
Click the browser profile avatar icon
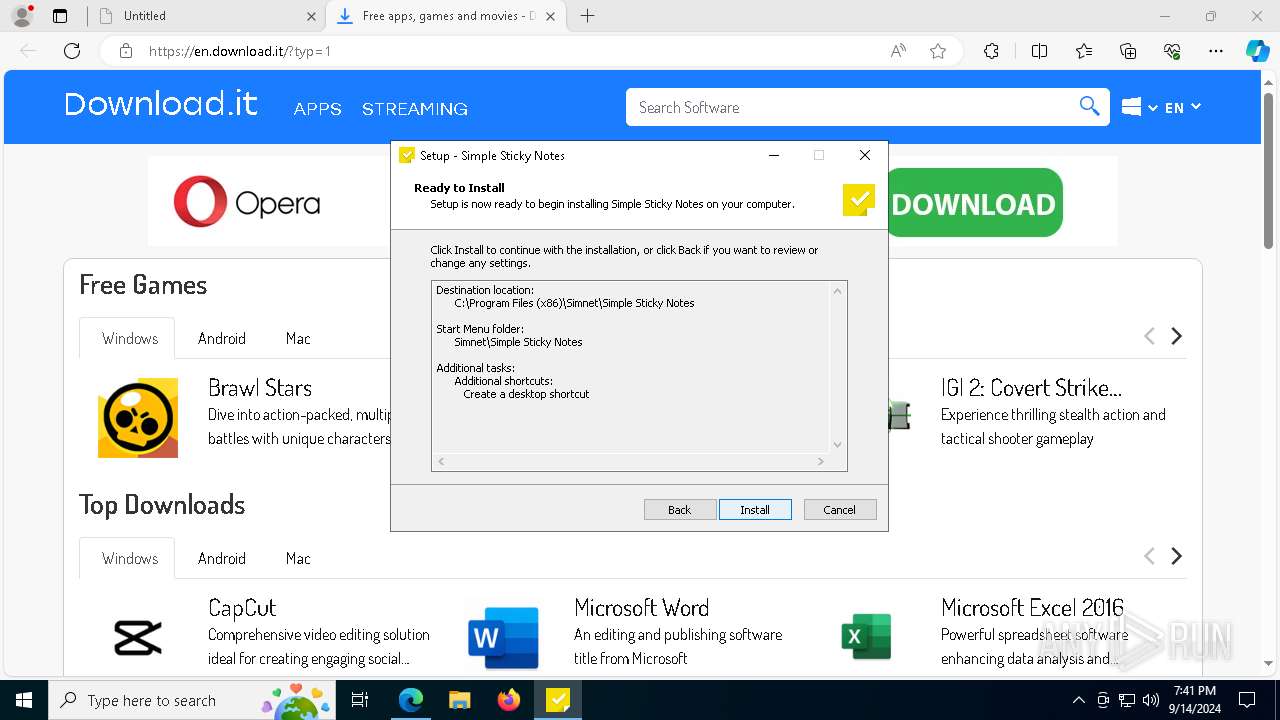[x=22, y=16]
